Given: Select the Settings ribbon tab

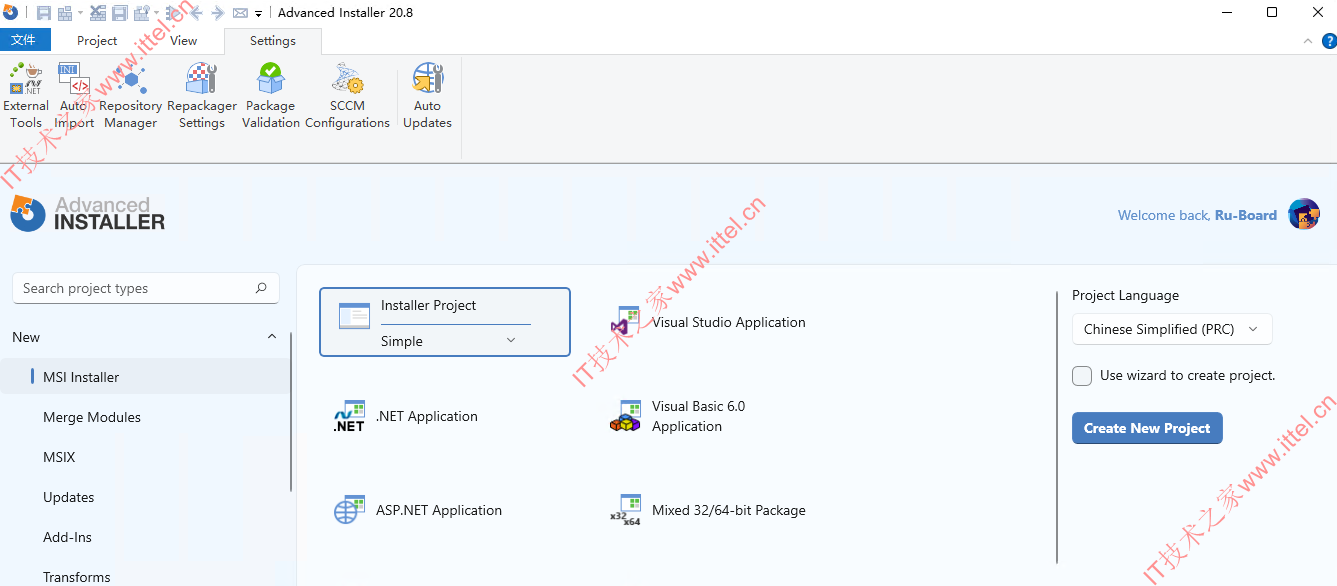Looking at the screenshot, I should (273, 41).
